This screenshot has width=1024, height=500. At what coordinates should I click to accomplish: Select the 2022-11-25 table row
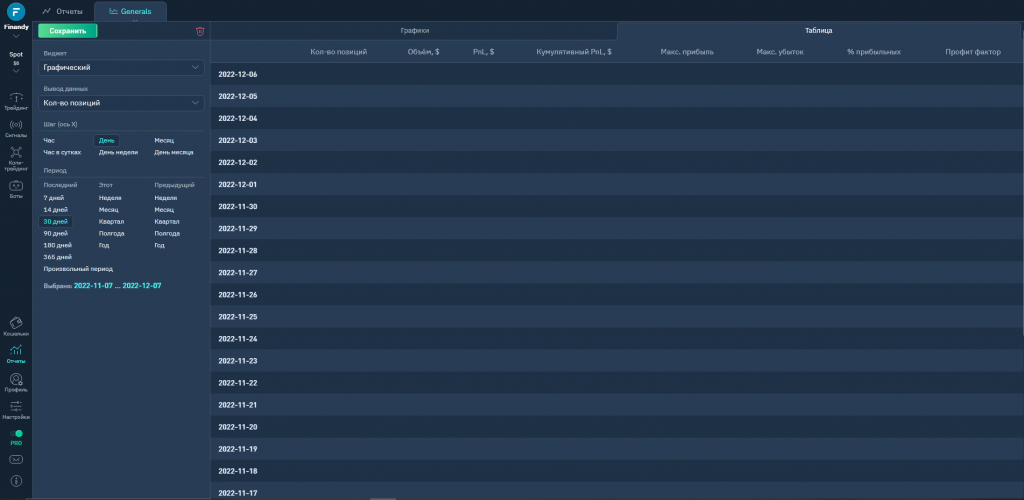click(615, 317)
